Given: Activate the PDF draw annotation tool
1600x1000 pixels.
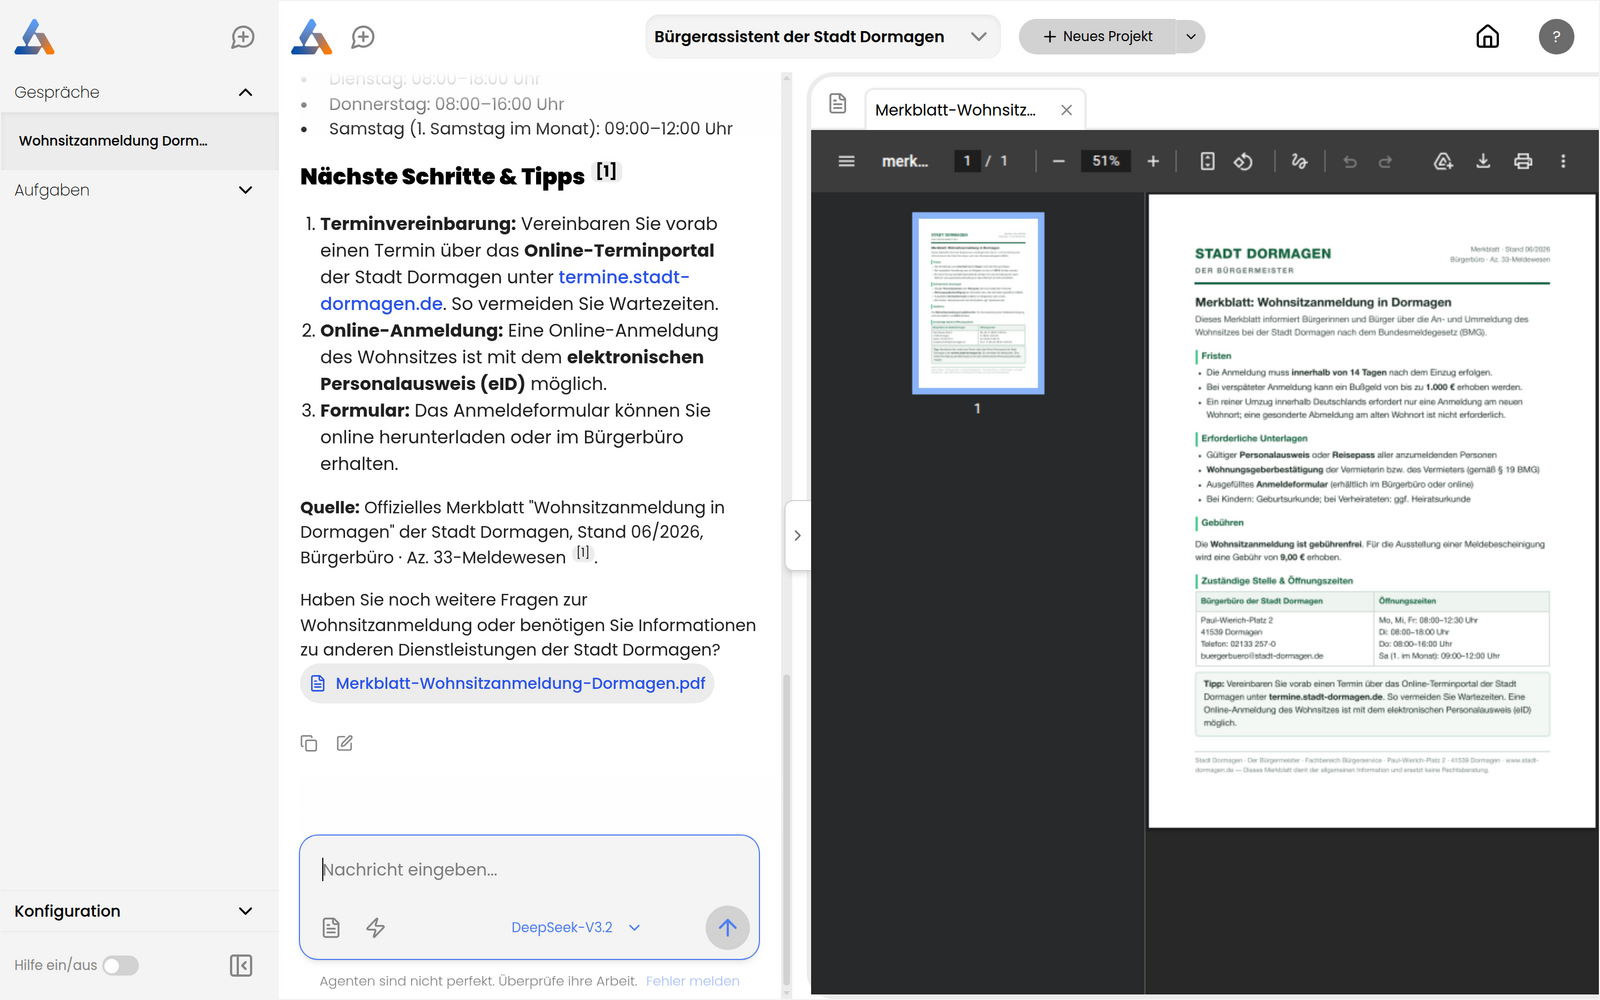Looking at the screenshot, I should point(1299,161).
